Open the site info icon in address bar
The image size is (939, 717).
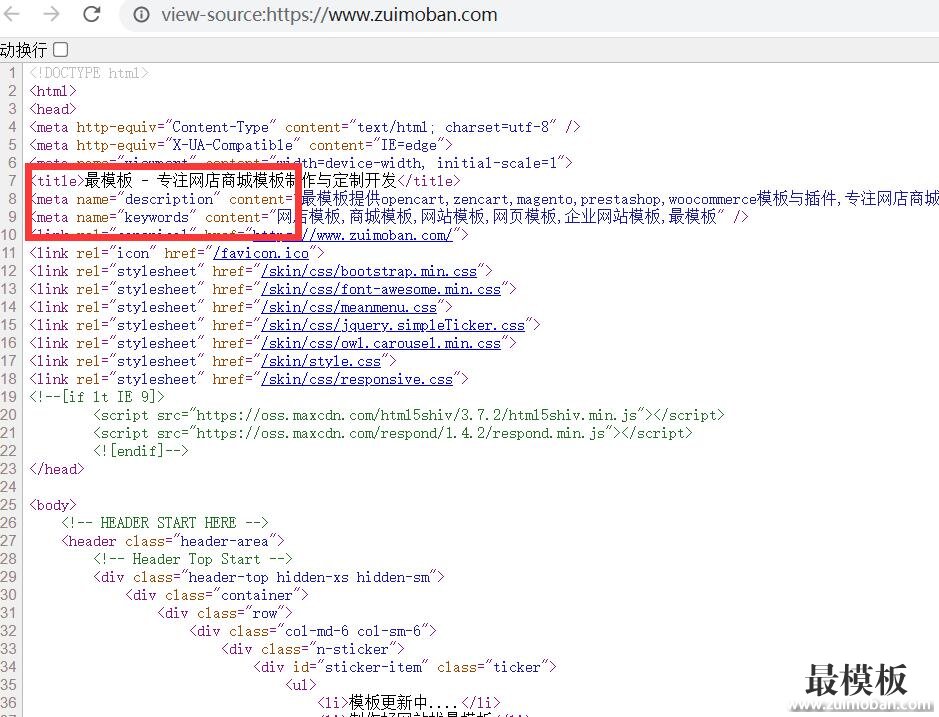141,14
